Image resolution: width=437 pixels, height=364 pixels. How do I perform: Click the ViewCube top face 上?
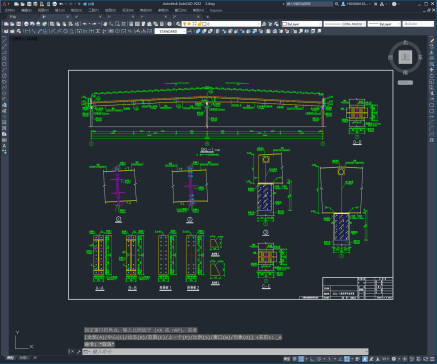click(405, 57)
